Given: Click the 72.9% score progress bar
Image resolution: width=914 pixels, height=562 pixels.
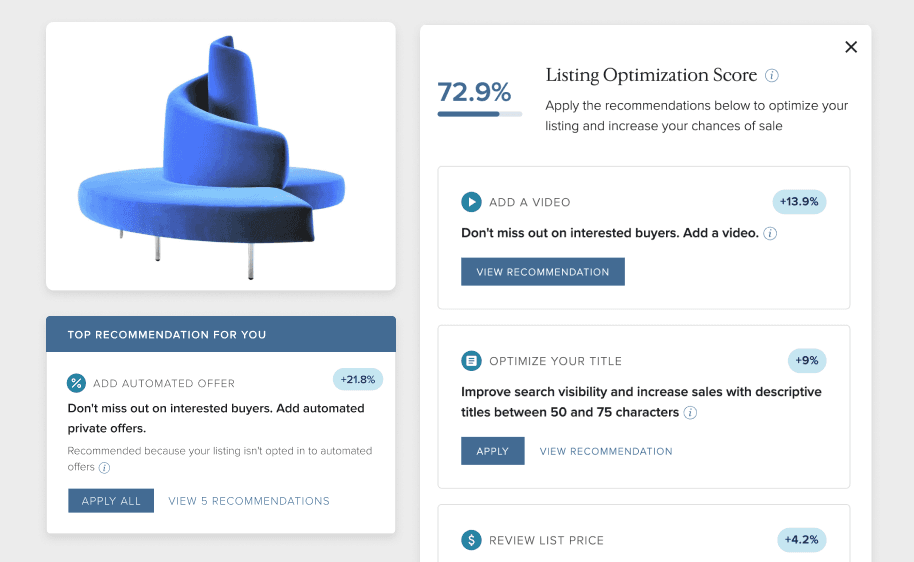Looking at the screenshot, I should pos(480,114).
